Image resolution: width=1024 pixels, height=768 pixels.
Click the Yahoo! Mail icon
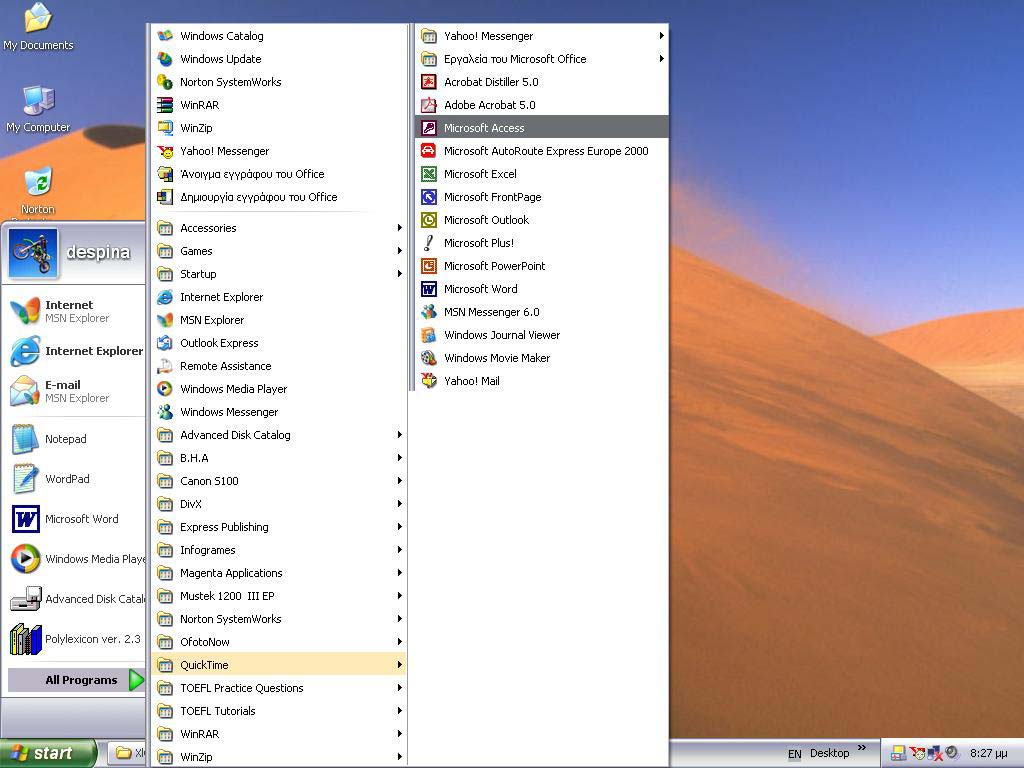428,381
